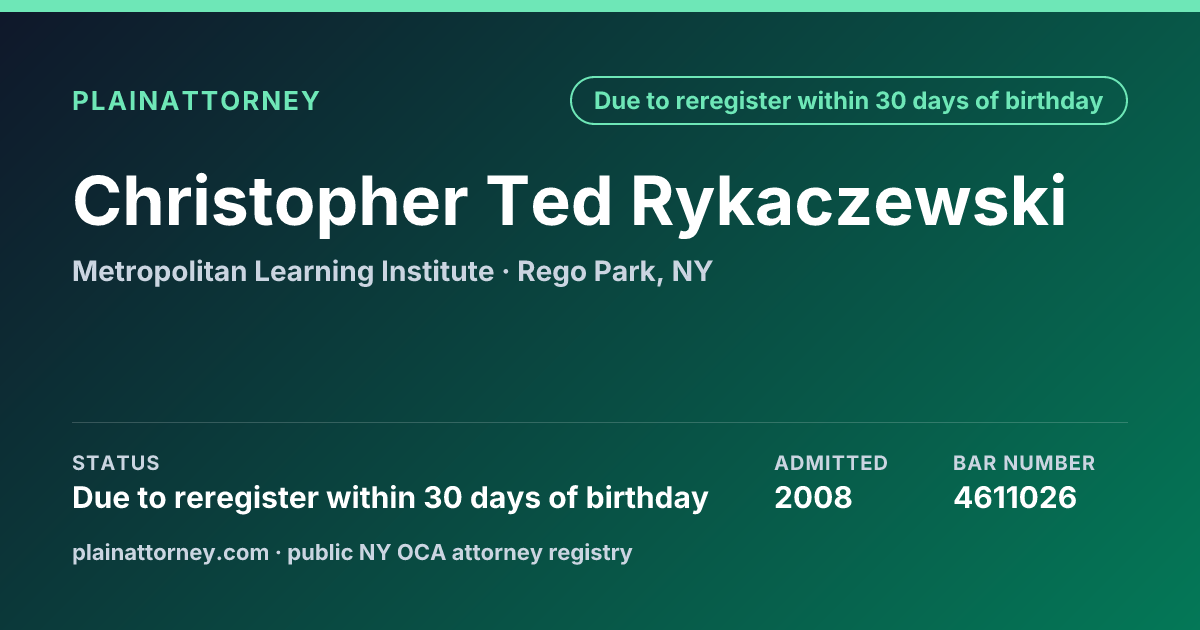
Task: Select the bar number 4611026
Action: tap(1015, 498)
